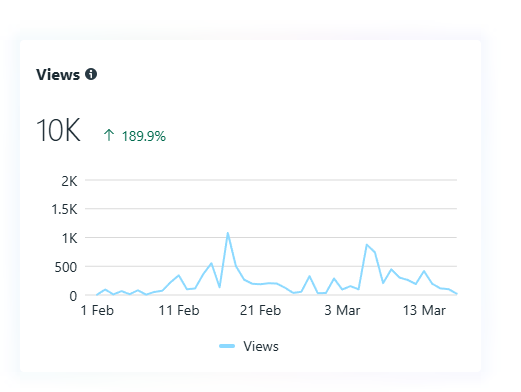Click the 21 Feb x-axis label
The width and height of the screenshot is (521, 392).
[x=261, y=310]
